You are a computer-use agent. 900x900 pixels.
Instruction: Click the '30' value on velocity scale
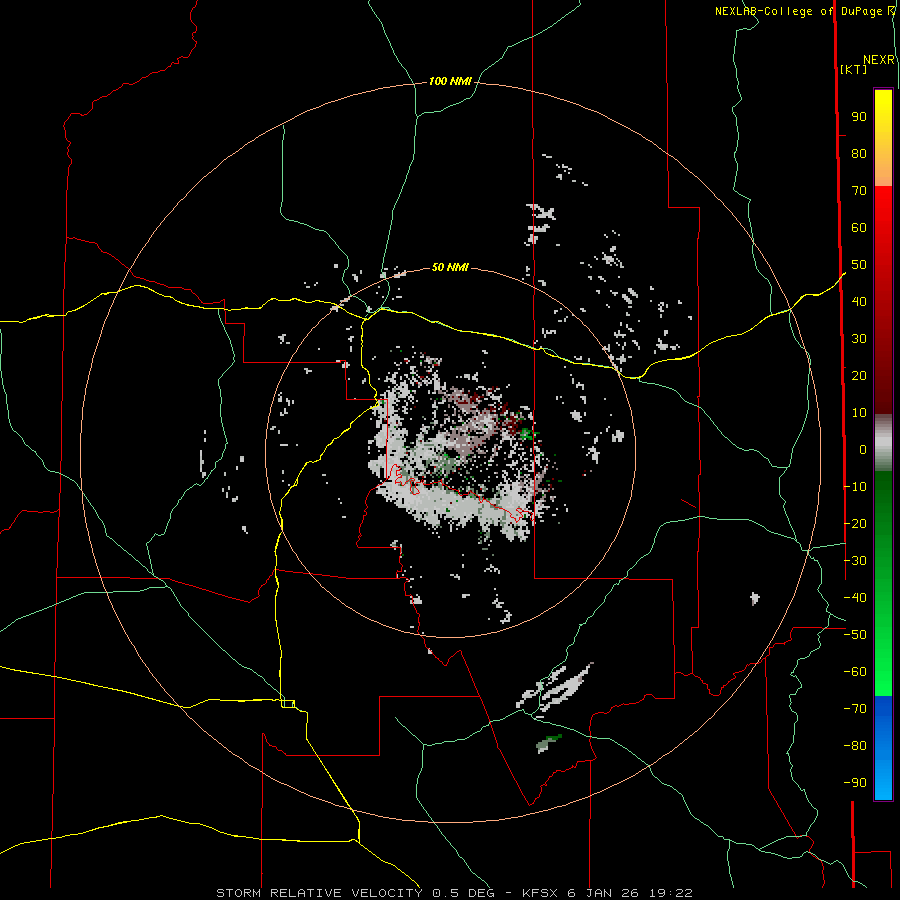859,339
